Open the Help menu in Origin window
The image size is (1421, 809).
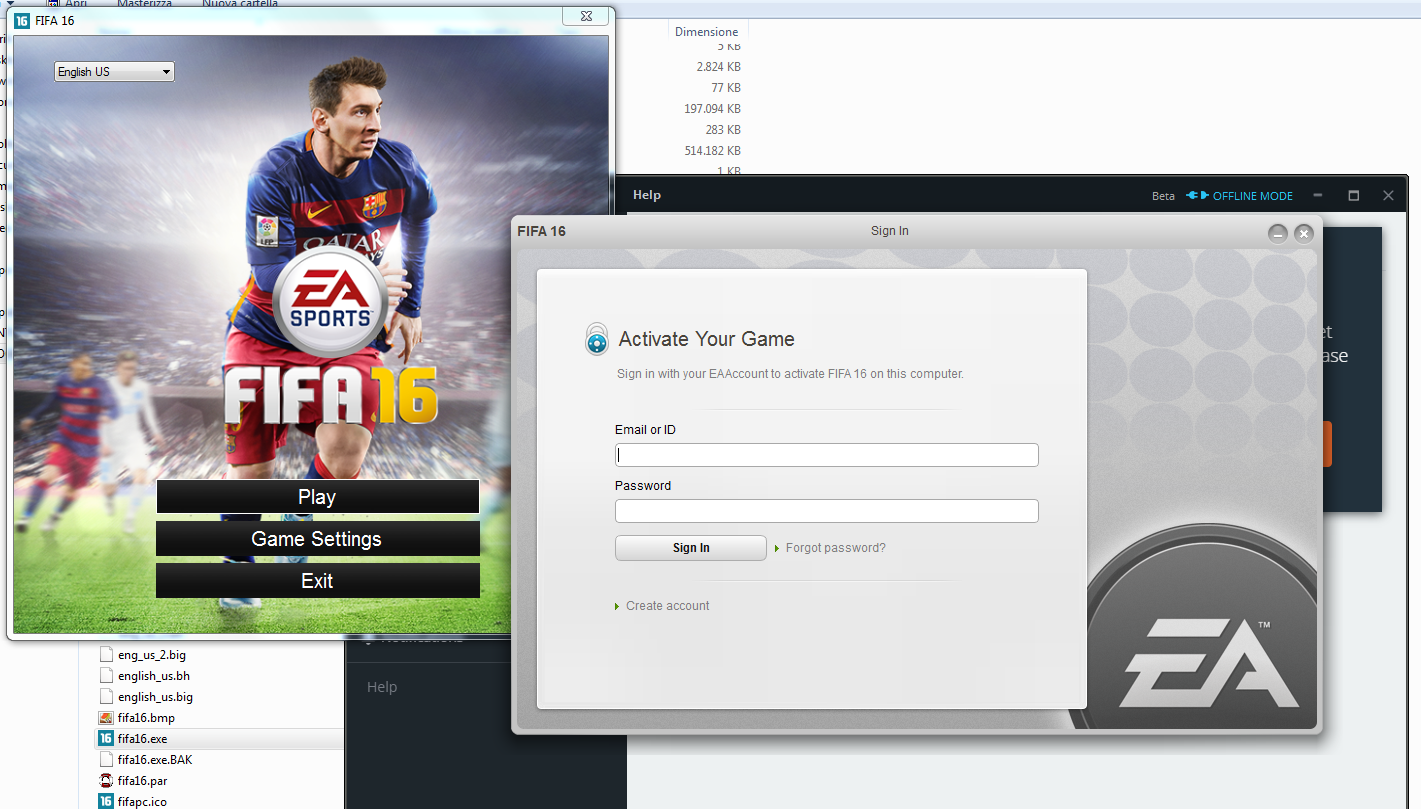647,195
